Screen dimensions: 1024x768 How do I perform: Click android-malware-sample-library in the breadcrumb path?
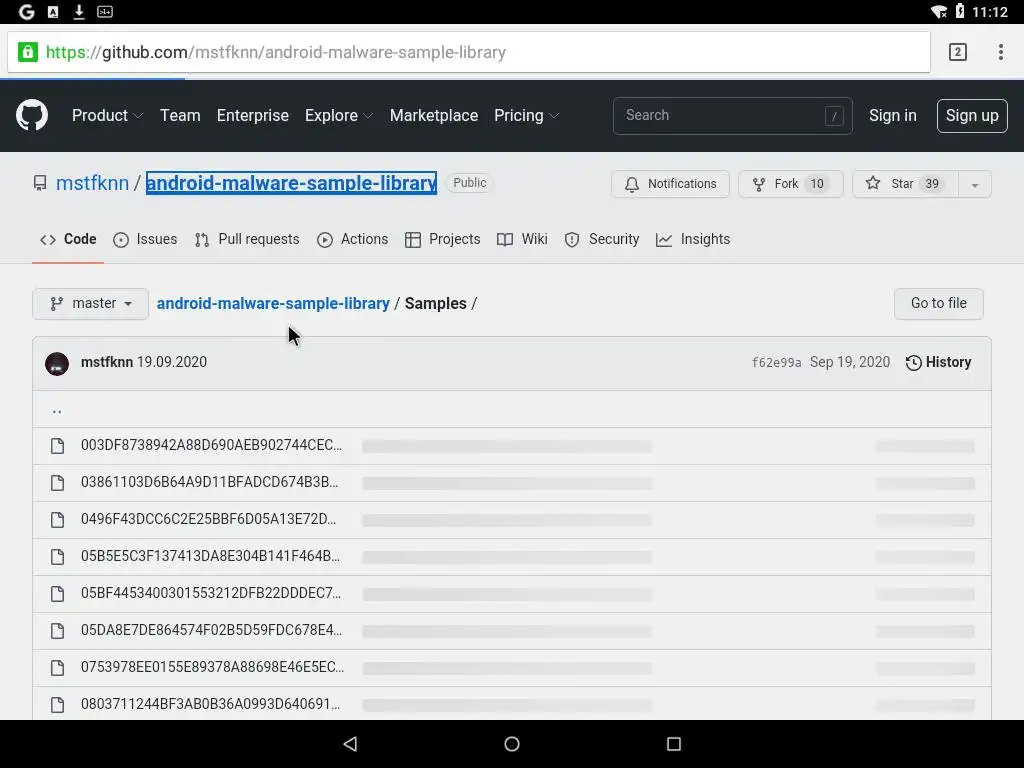click(x=273, y=304)
